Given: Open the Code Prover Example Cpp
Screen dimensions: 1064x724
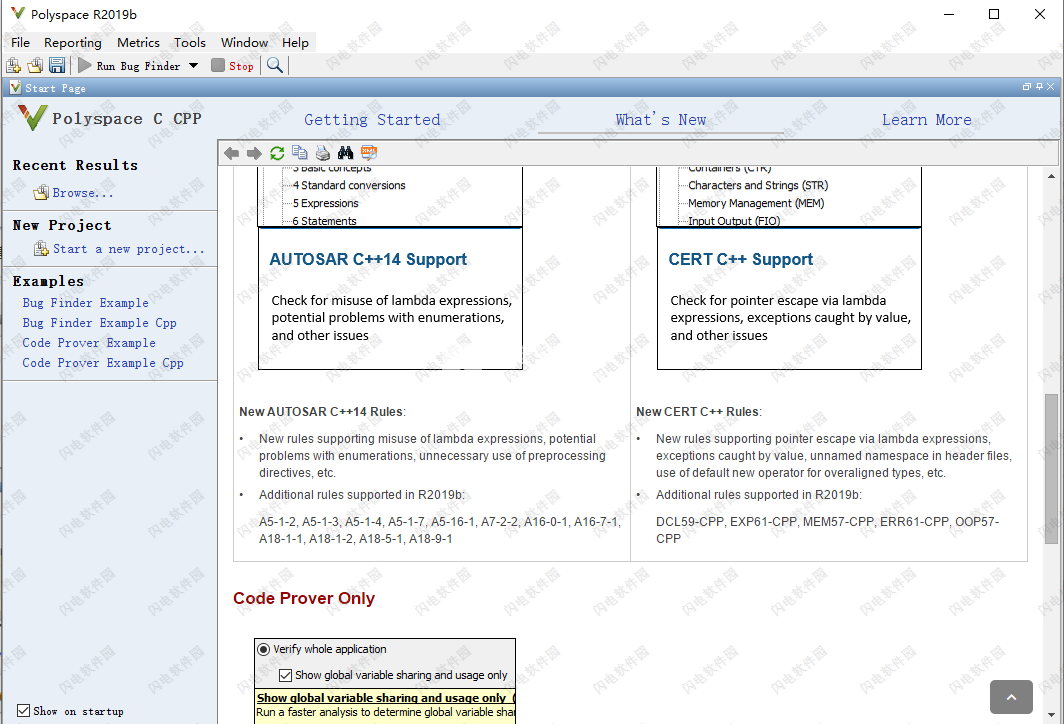Looking at the screenshot, I should pos(103,362).
